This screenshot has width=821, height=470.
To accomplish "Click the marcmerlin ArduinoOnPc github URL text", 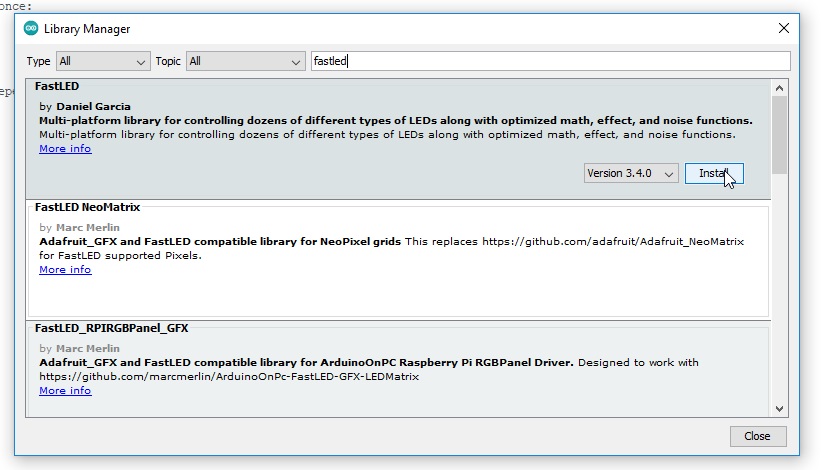I will coord(229,376).
